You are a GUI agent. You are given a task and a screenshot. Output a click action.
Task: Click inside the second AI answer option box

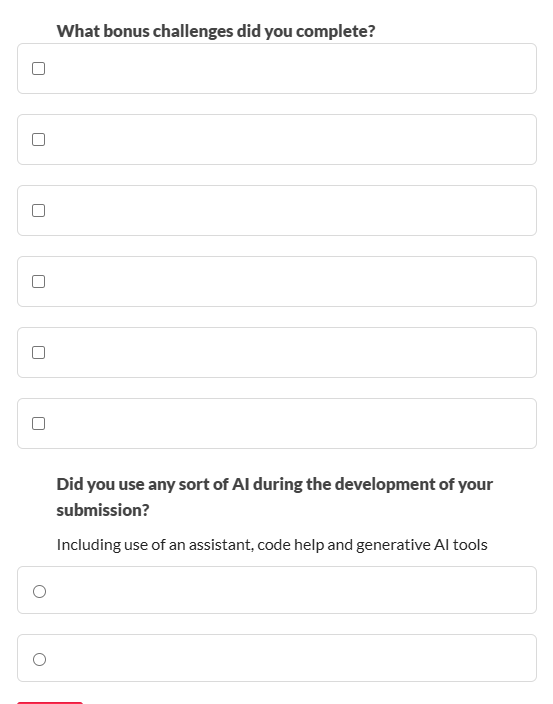(x=277, y=658)
